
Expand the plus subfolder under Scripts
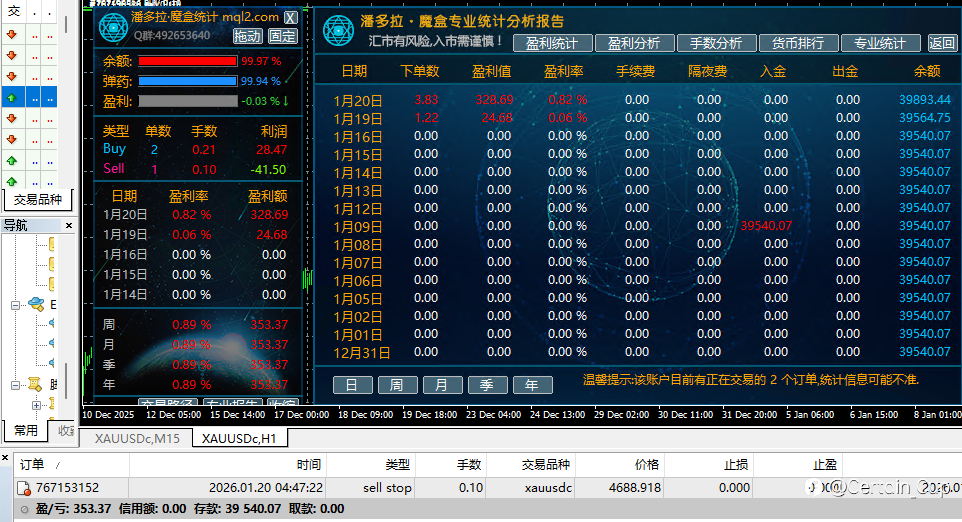[x=36, y=405]
